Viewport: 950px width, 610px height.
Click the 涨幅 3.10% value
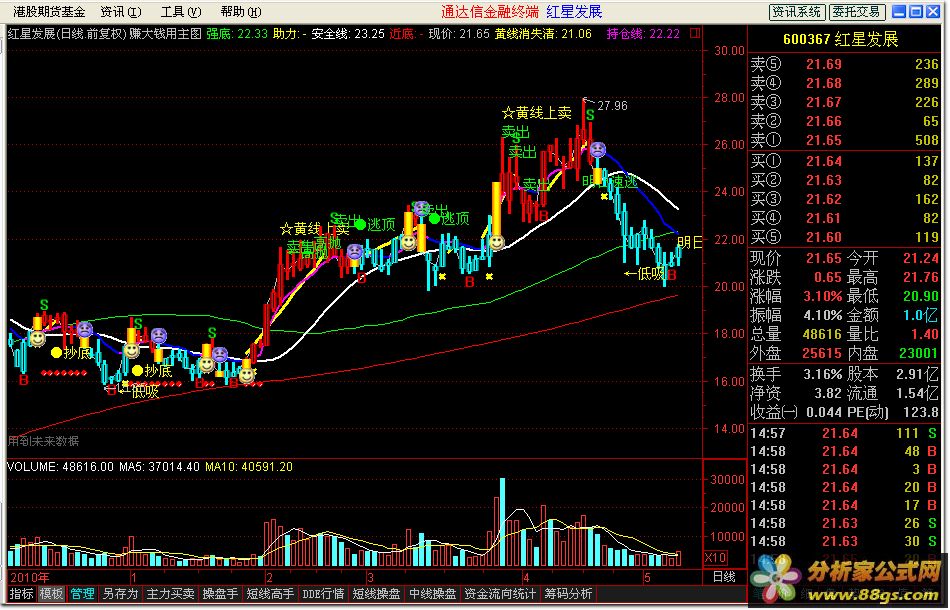823,296
